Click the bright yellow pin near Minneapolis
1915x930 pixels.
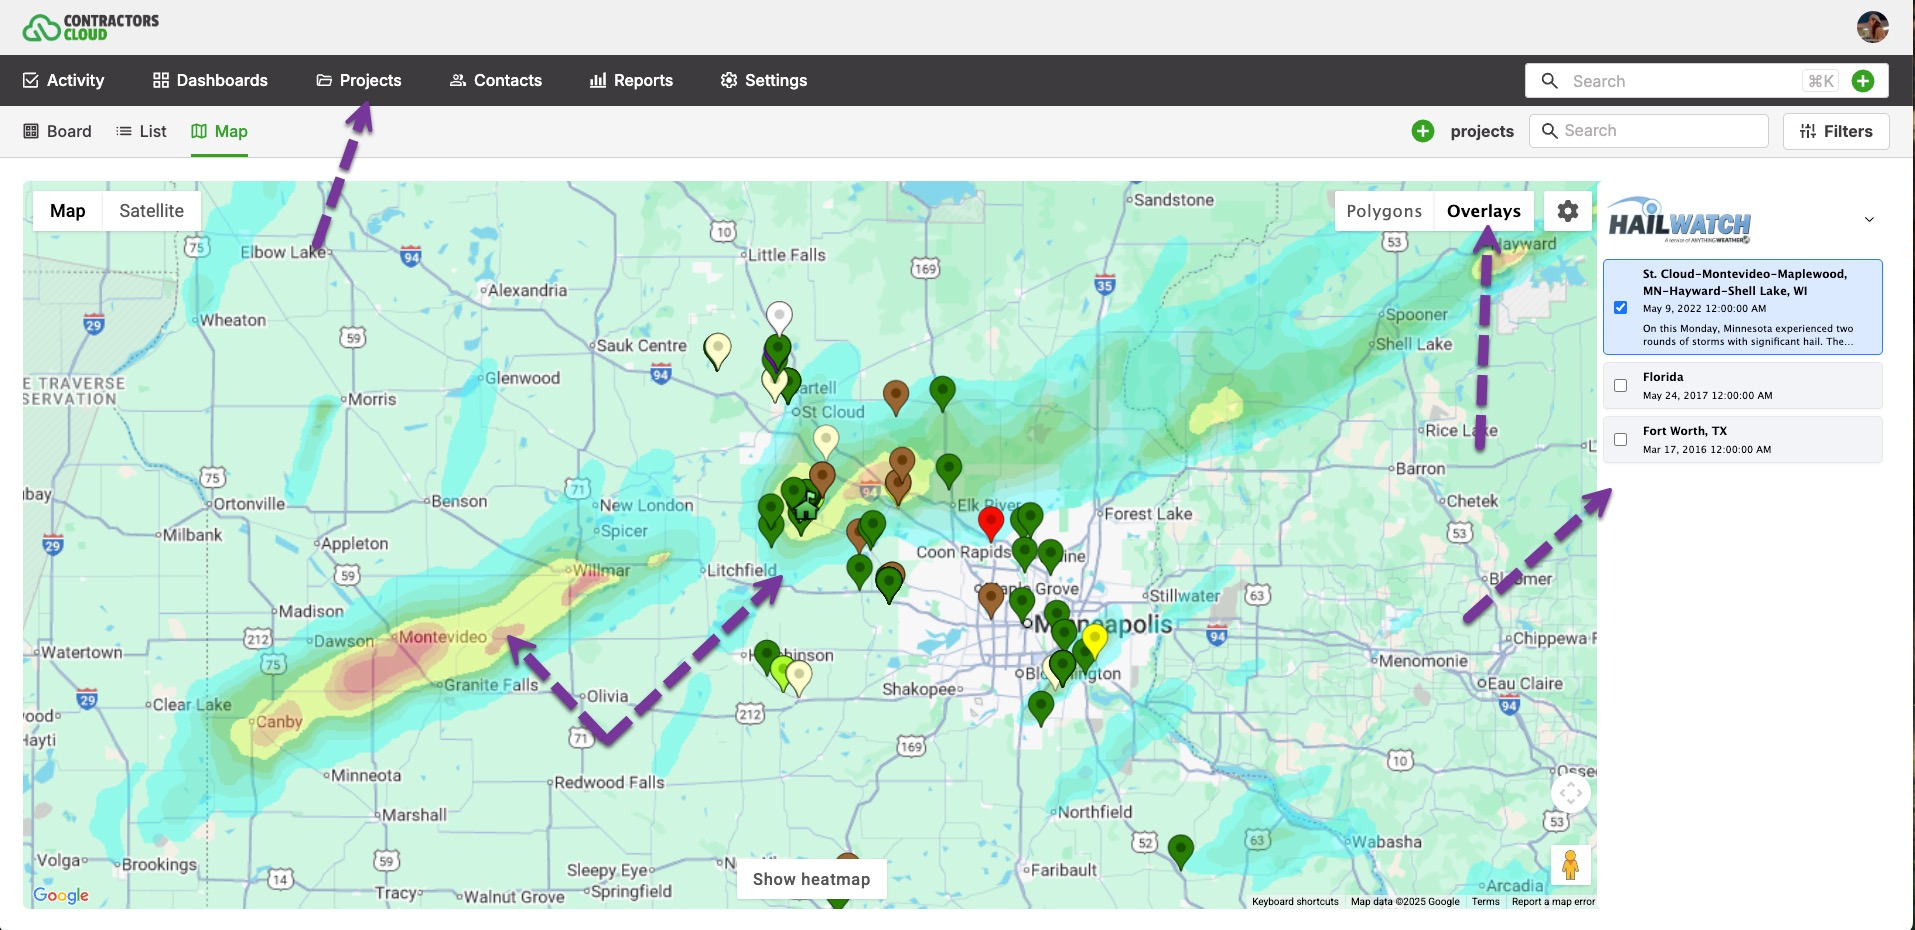[1095, 639]
